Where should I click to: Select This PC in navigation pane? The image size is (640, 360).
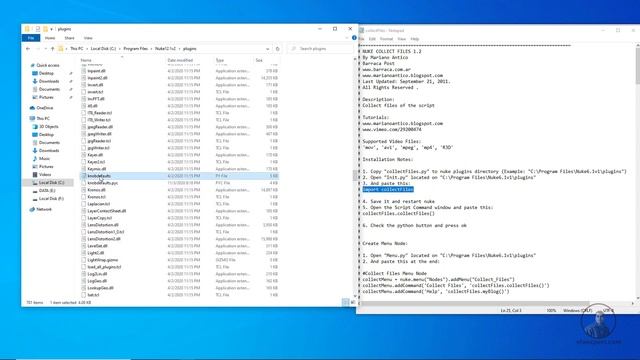40,118
